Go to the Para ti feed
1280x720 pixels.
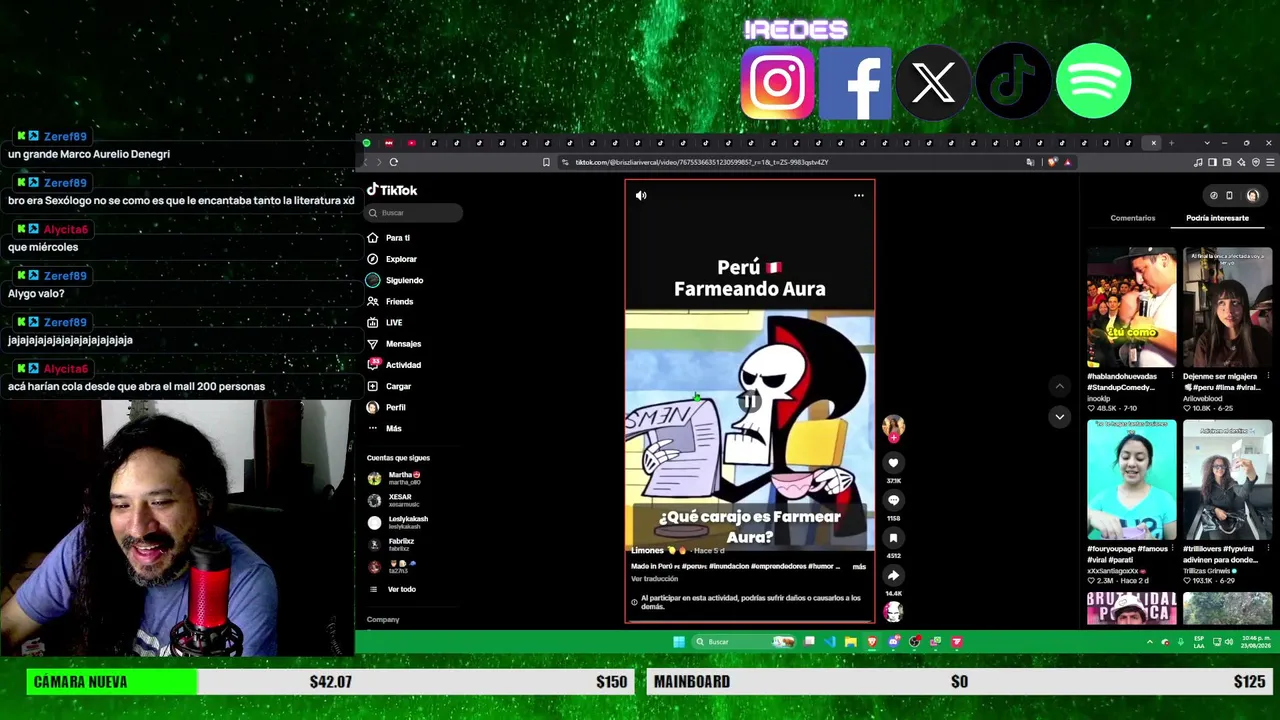click(x=390, y=238)
